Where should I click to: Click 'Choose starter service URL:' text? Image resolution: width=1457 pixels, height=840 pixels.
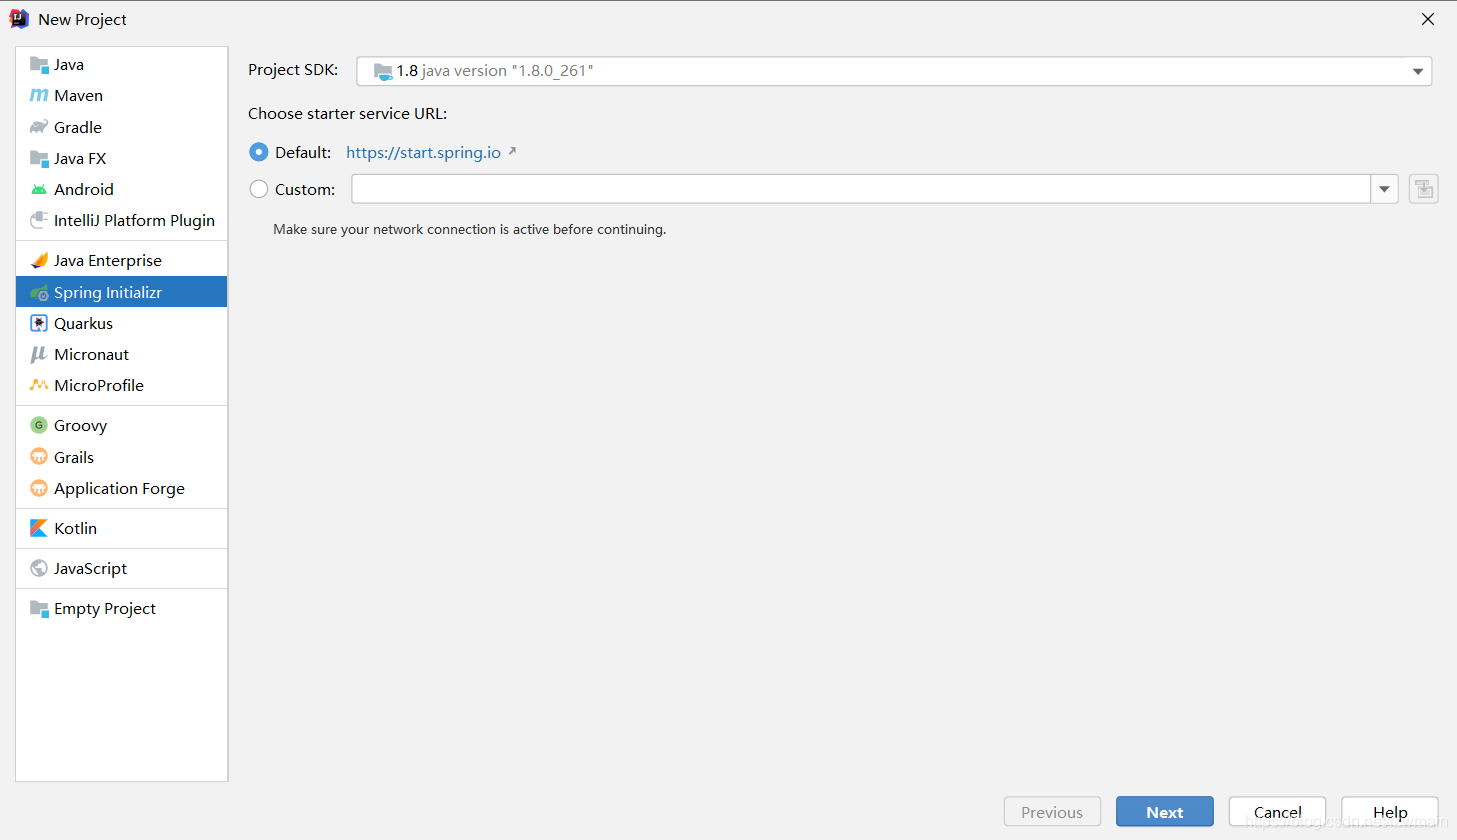[x=348, y=114]
